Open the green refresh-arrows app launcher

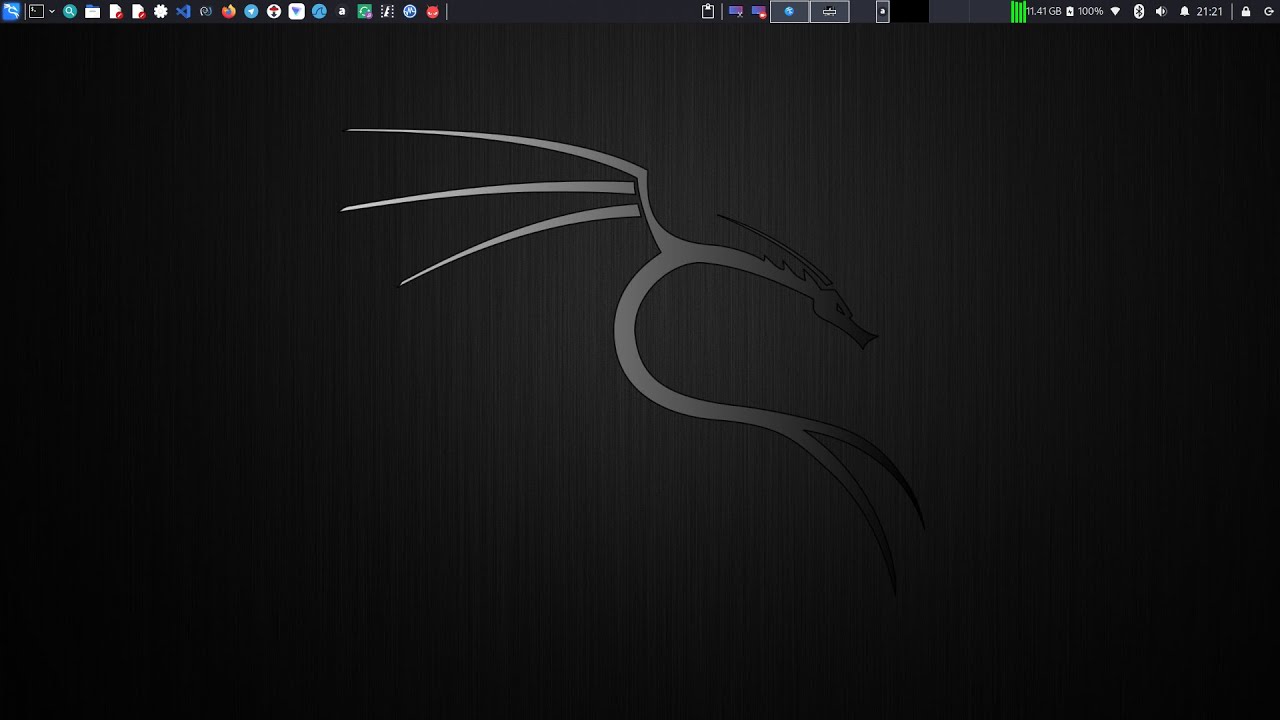(365, 11)
